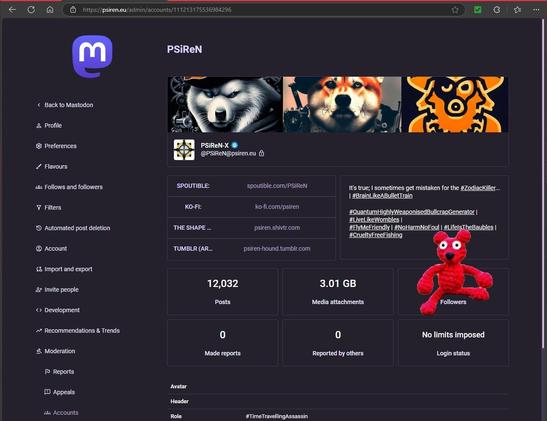
Task: Click the 3.01 GB Media attachments card
Action: tap(338, 292)
